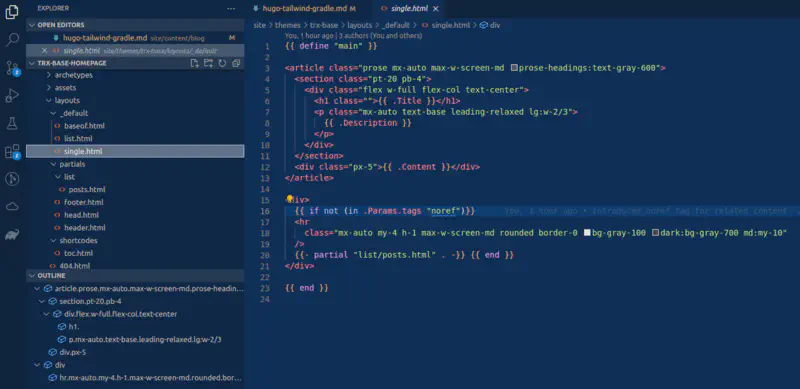This screenshot has height=389, width=800.
Task: Click the div.px-5 symbol icon in Outline
Action: click(53, 352)
